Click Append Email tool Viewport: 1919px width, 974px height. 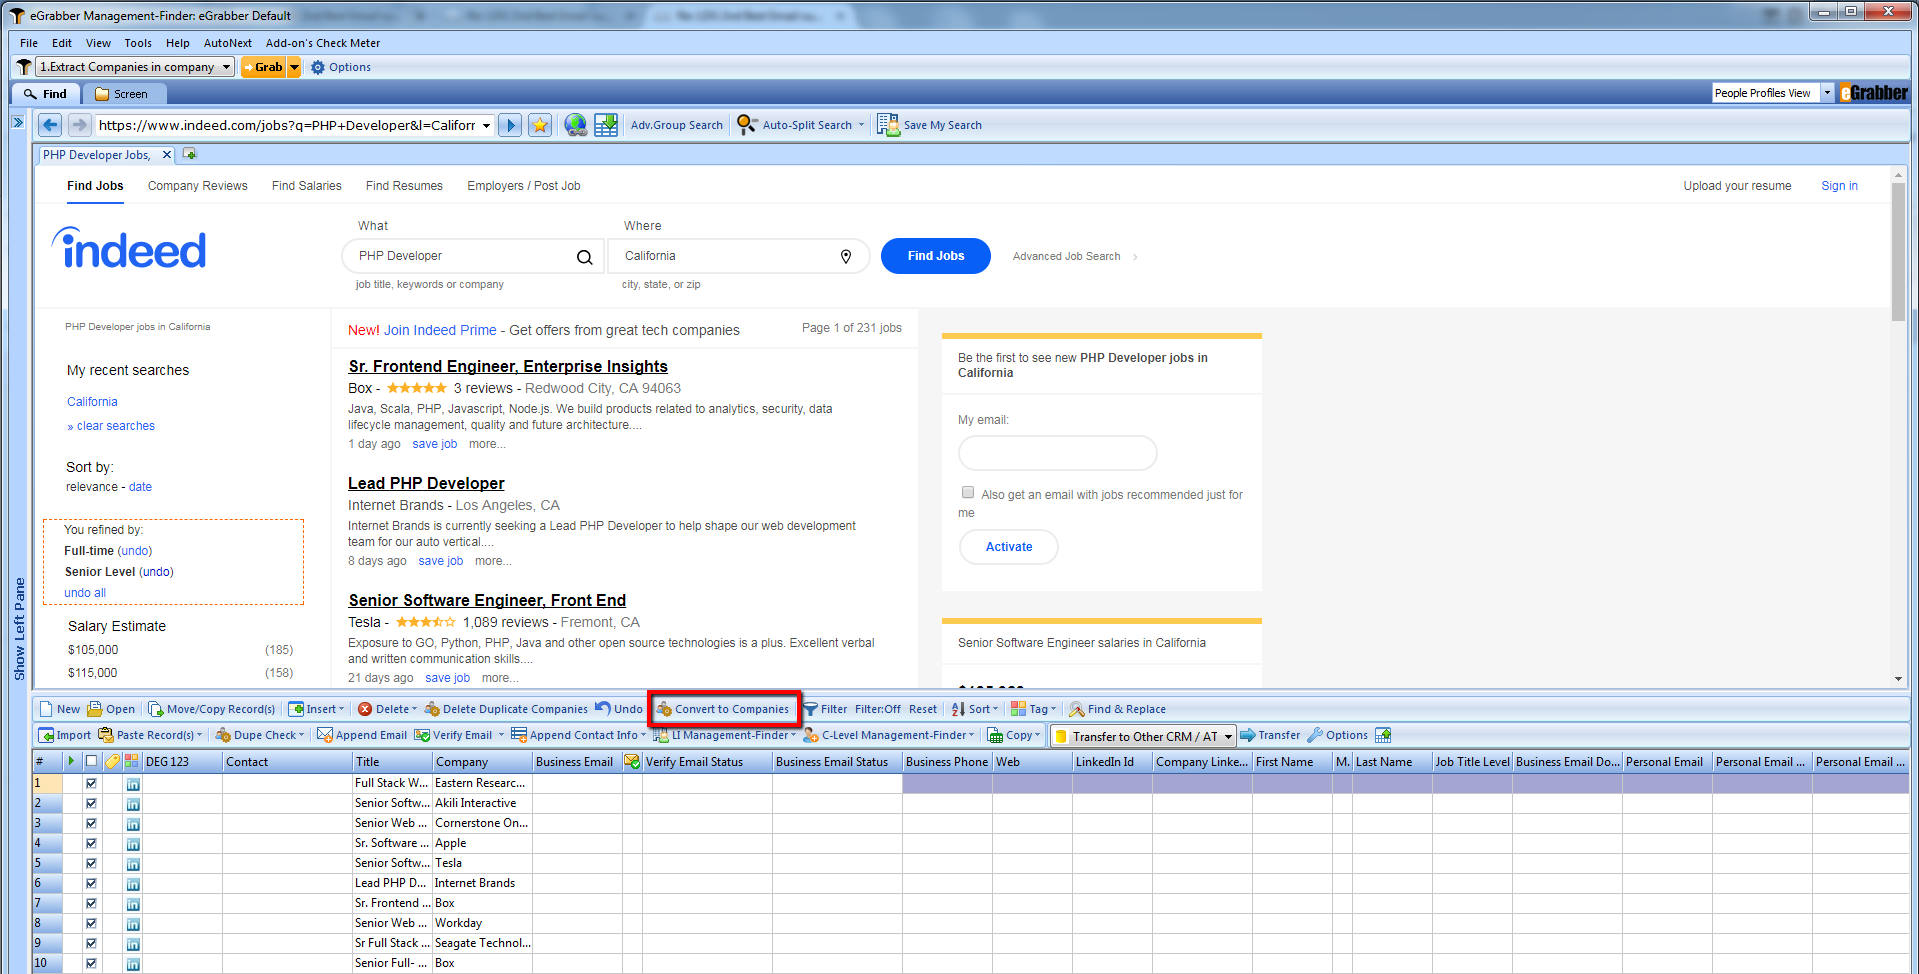(362, 735)
